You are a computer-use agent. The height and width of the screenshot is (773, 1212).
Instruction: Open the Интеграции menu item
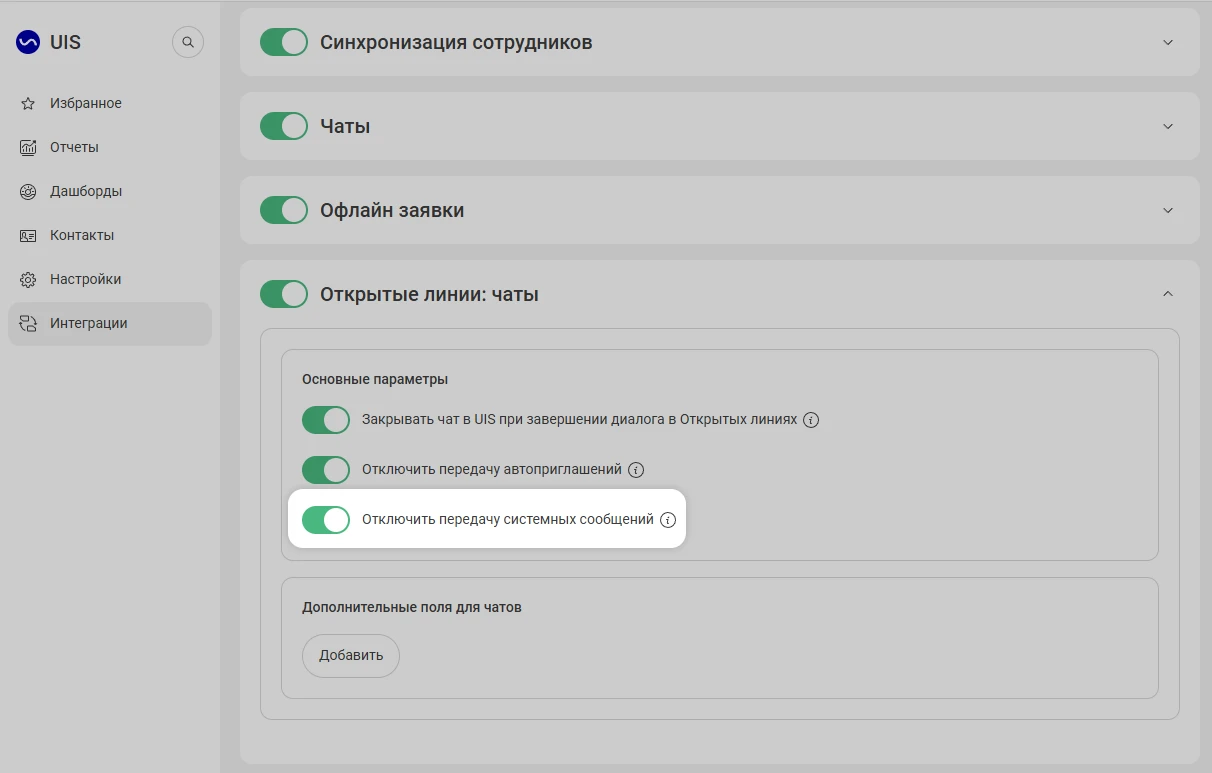(x=110, y=324)
